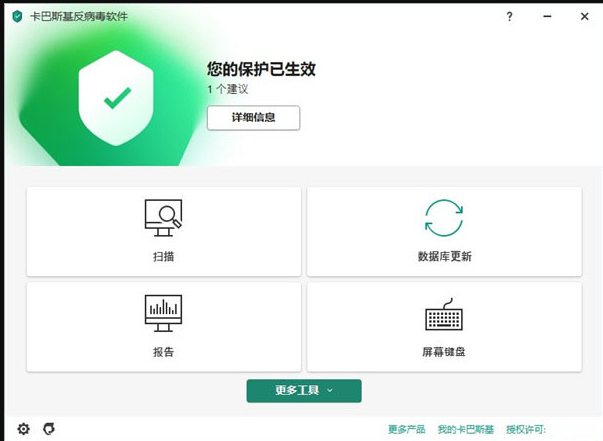Click the 数据库更新 circular arrows icon
This screenshot has height=441, width=603.
pos(444,218)
